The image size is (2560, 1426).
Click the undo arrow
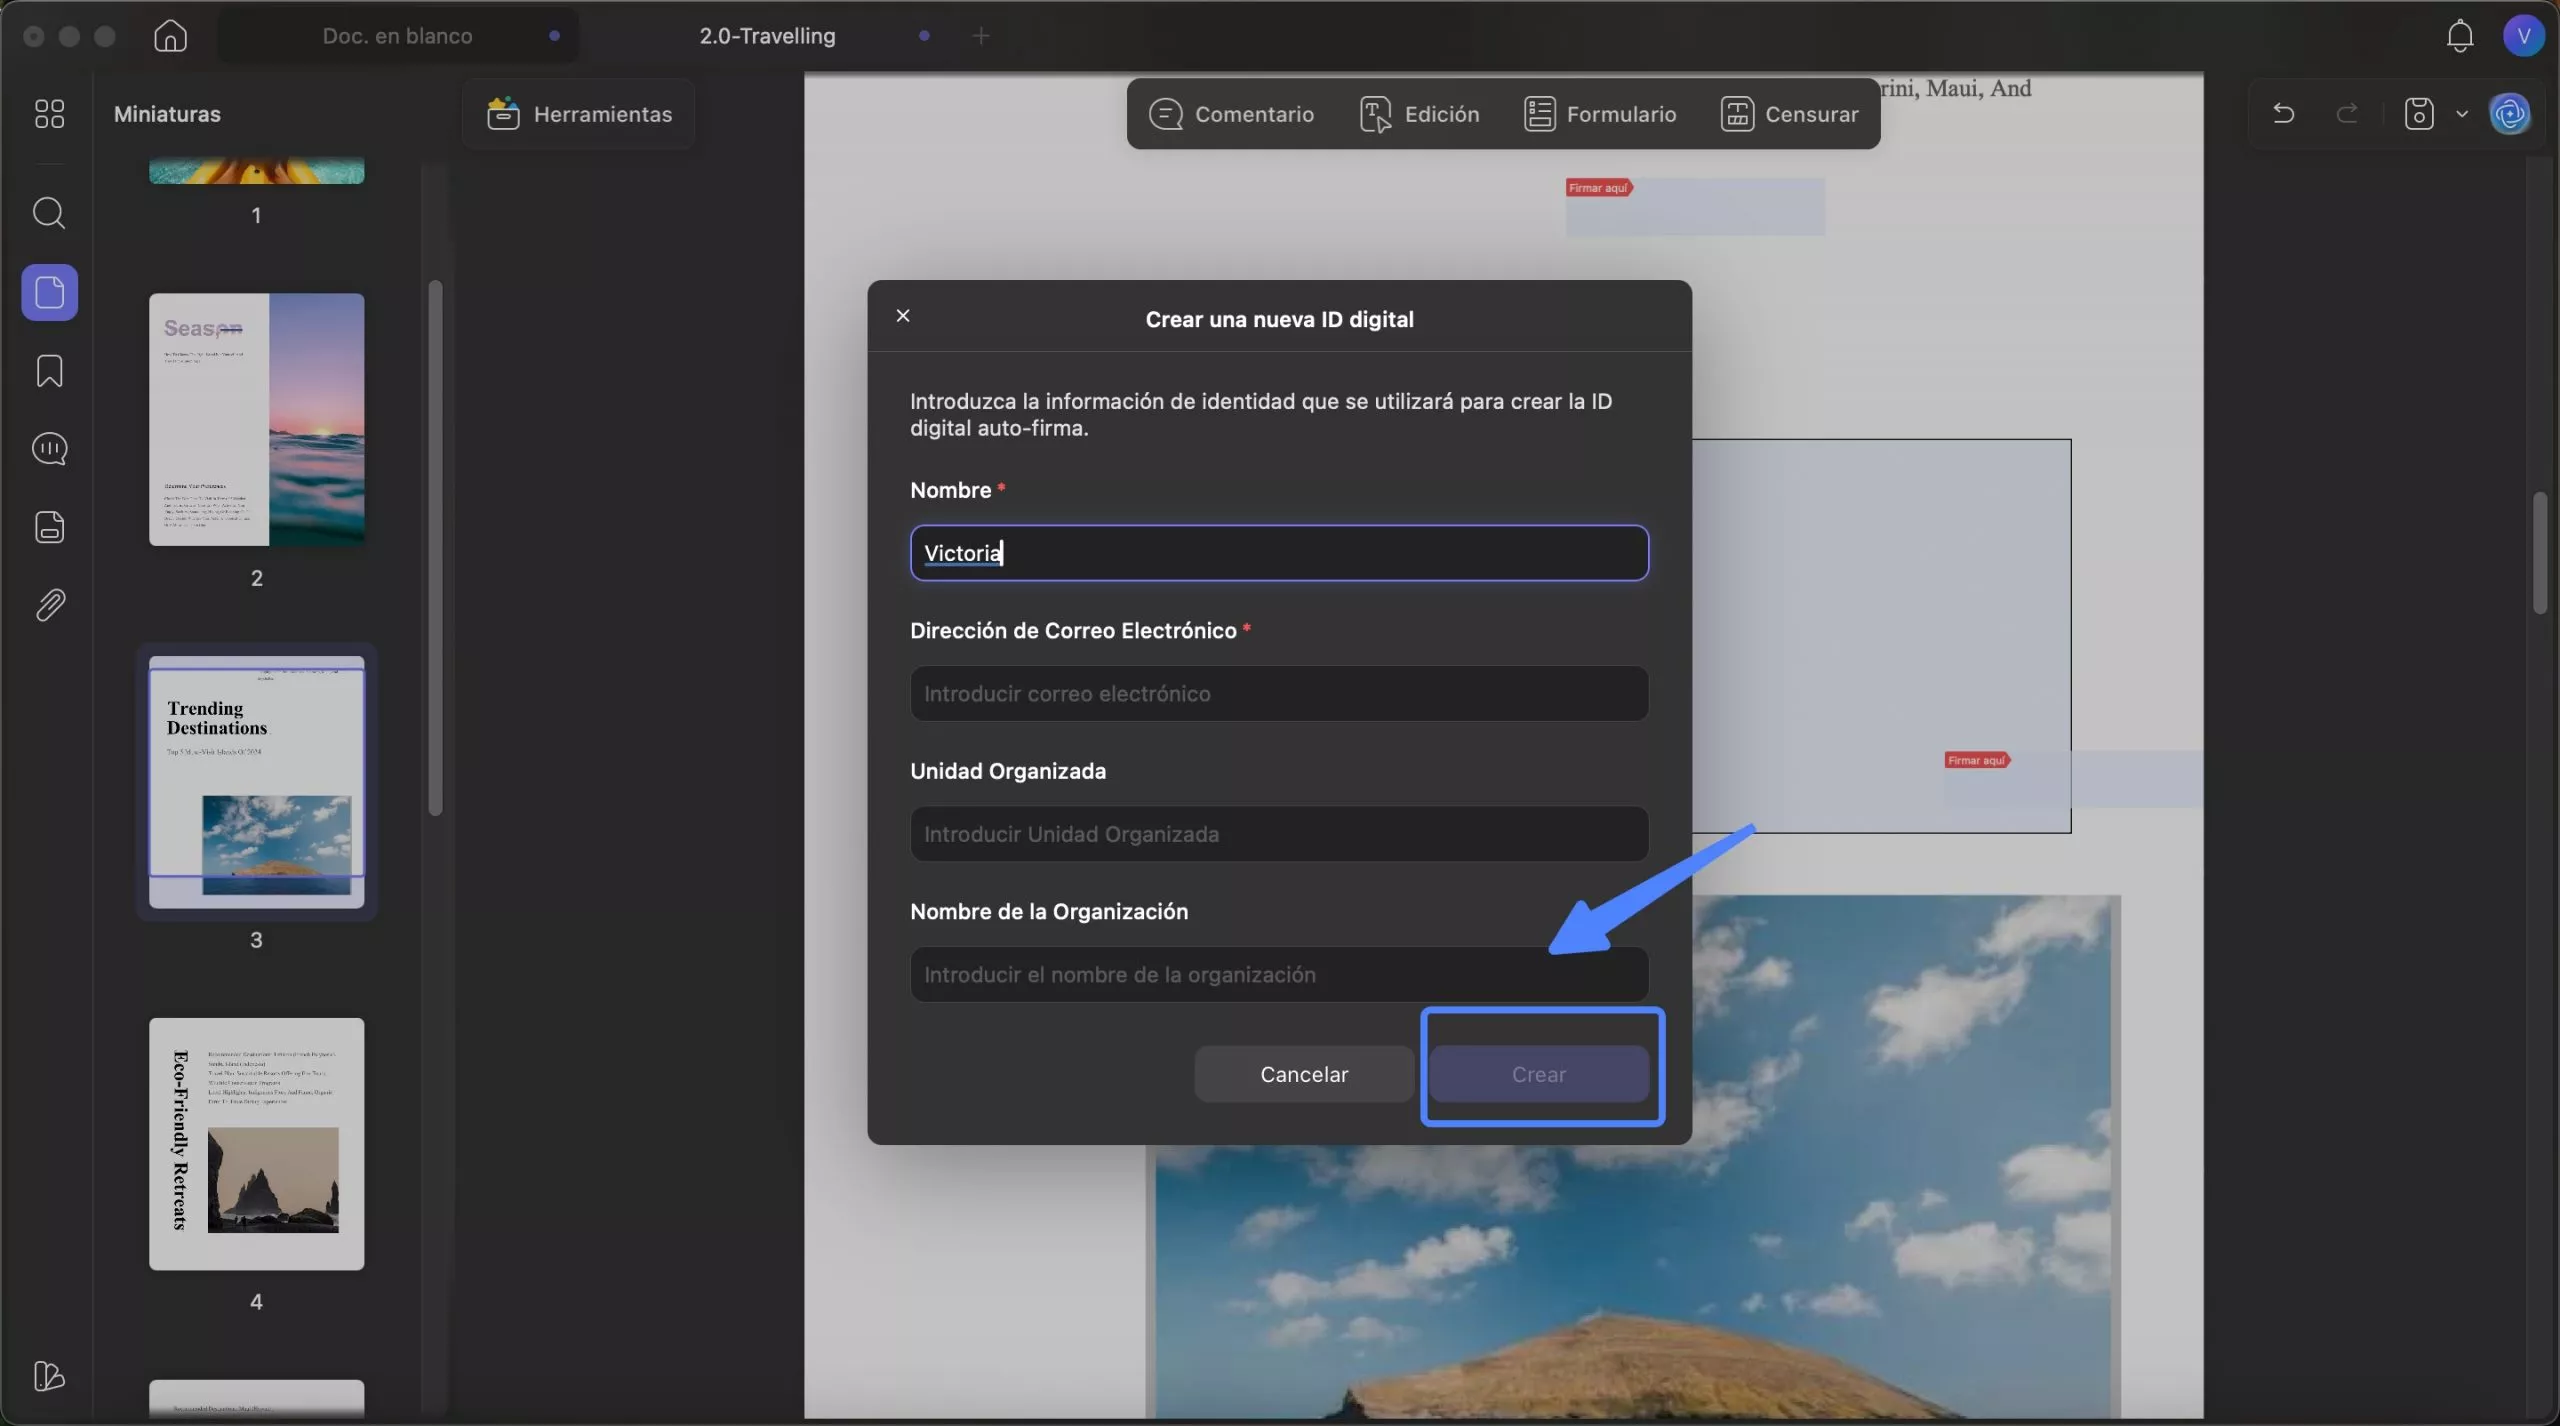[x=2283, y=114]
